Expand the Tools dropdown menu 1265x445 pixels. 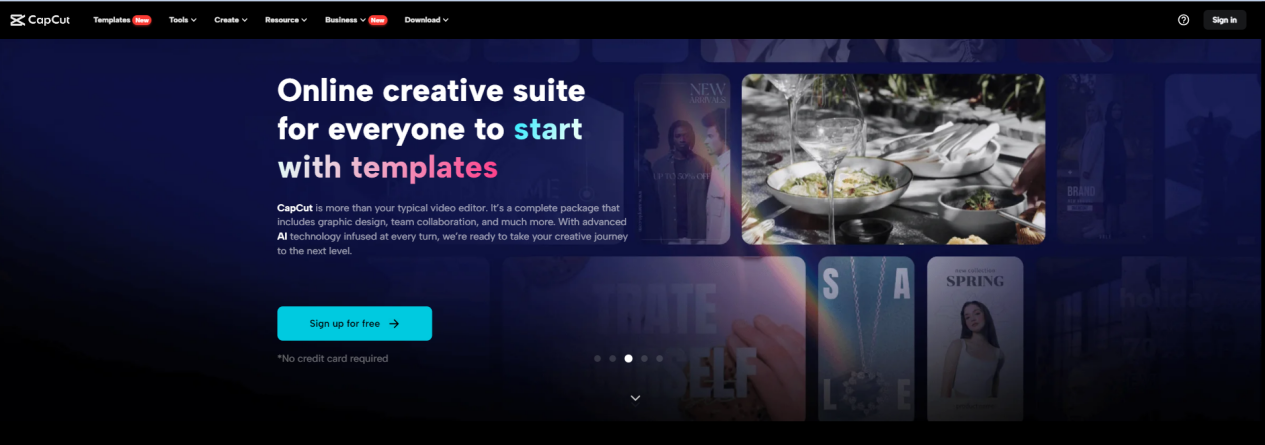click(182, 20)
